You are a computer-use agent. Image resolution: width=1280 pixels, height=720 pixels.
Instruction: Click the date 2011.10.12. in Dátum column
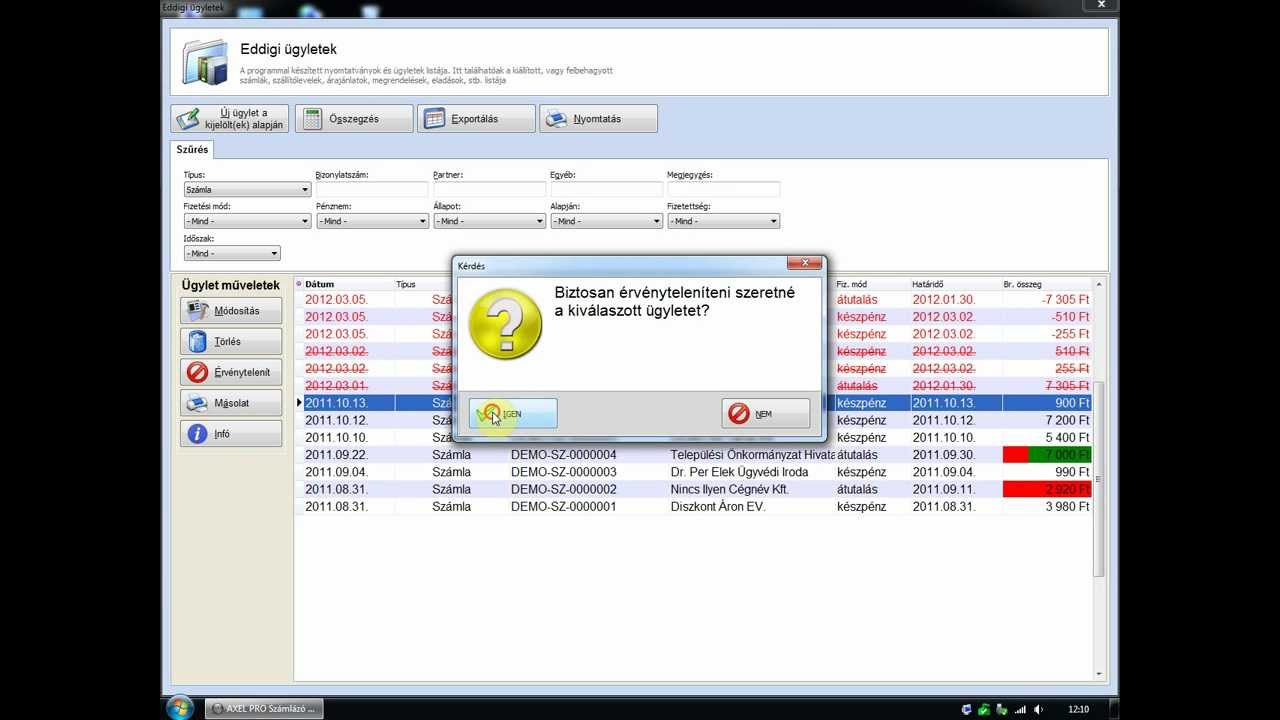337,420
